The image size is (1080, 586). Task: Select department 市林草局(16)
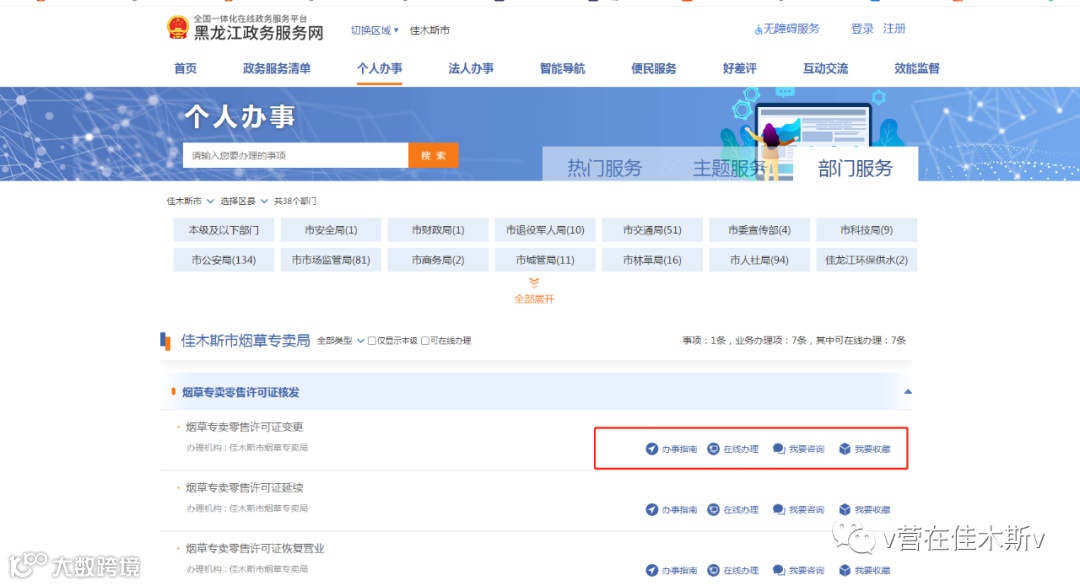(652, 260)
